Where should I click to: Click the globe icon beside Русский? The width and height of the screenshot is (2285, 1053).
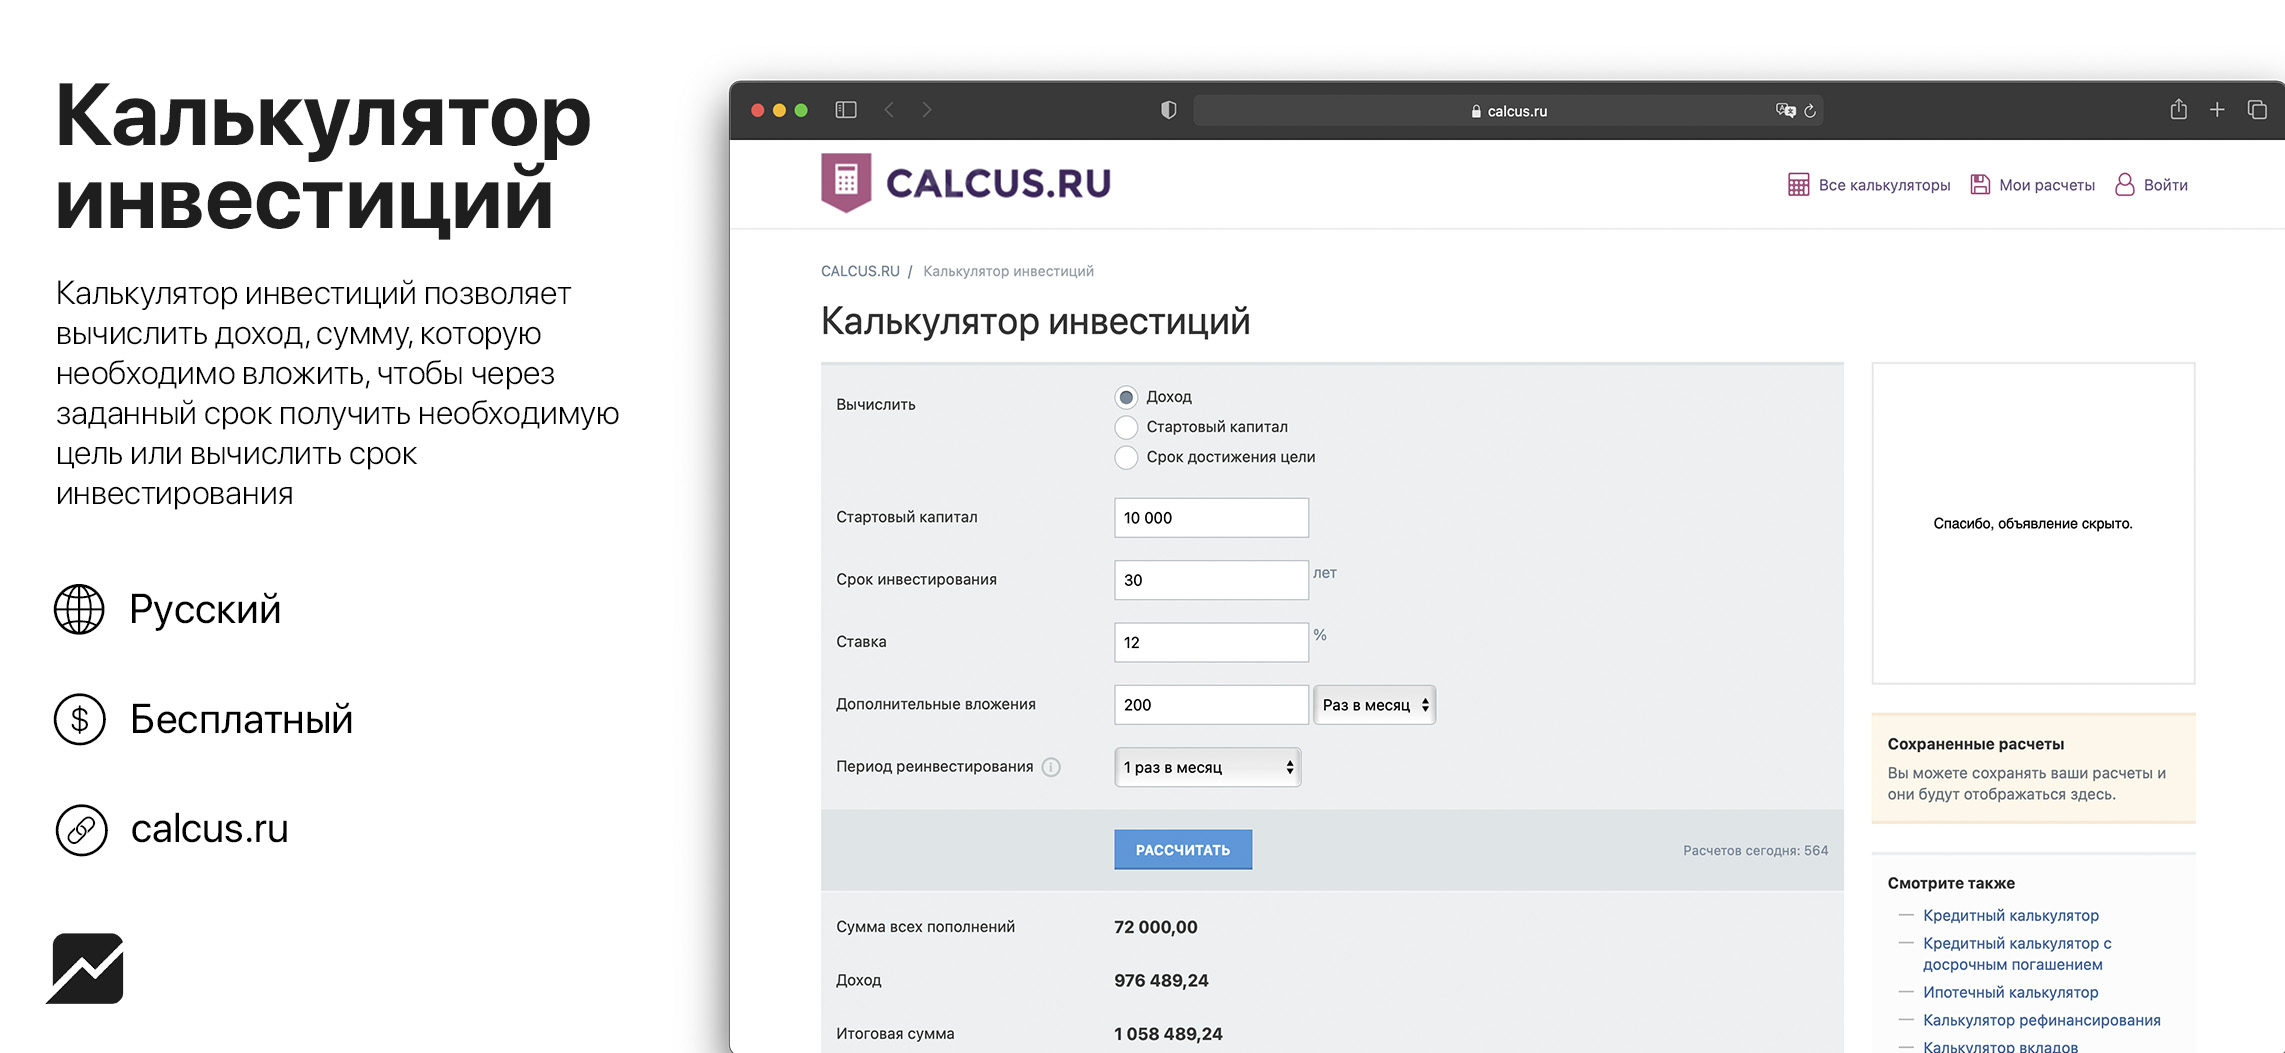click(79, 609)
